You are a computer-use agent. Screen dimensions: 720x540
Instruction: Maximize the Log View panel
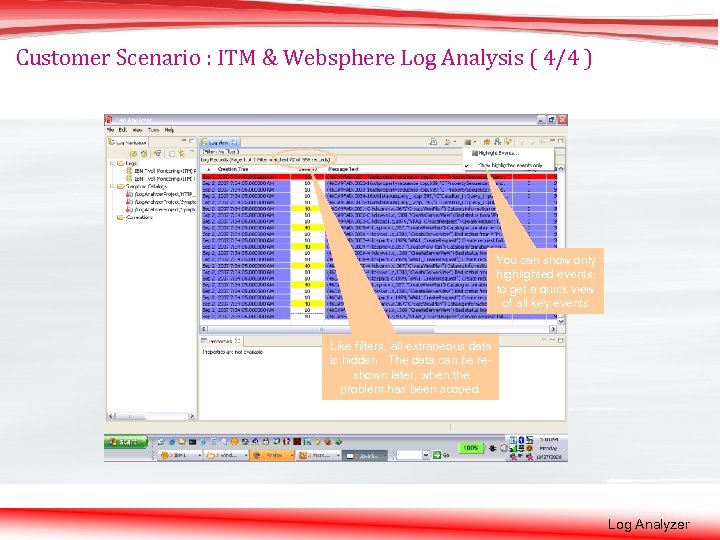(x=561, y=141)
